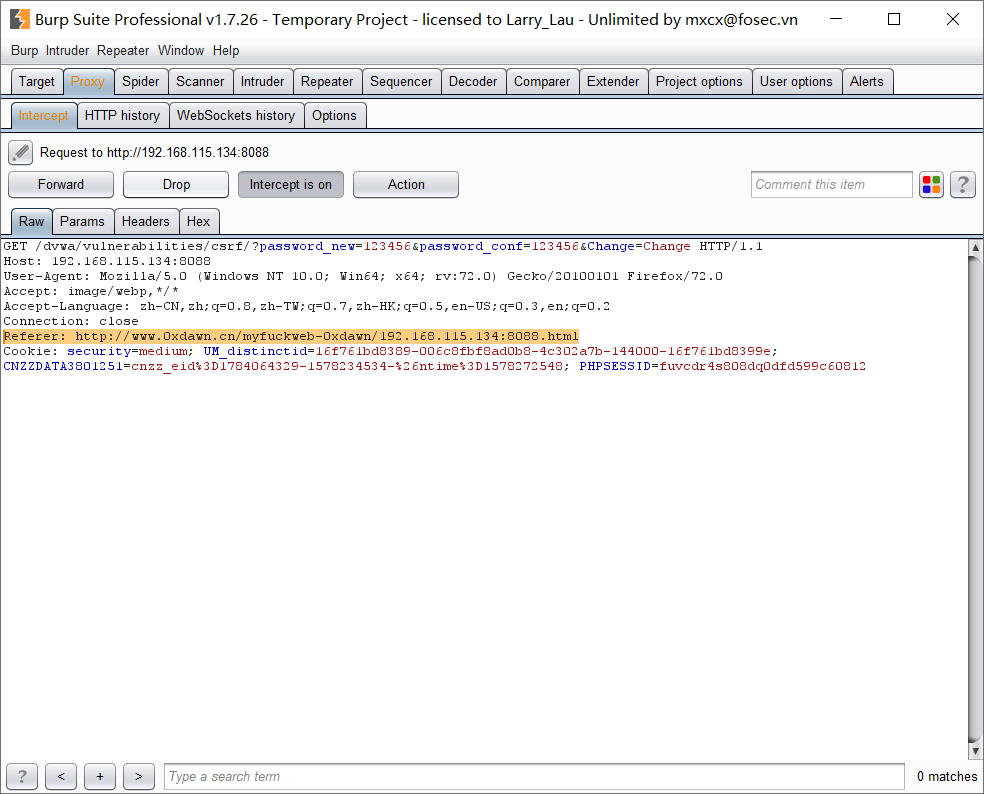Switch to the Comparer tab
The image size is (984, 794).
[542, 82]
